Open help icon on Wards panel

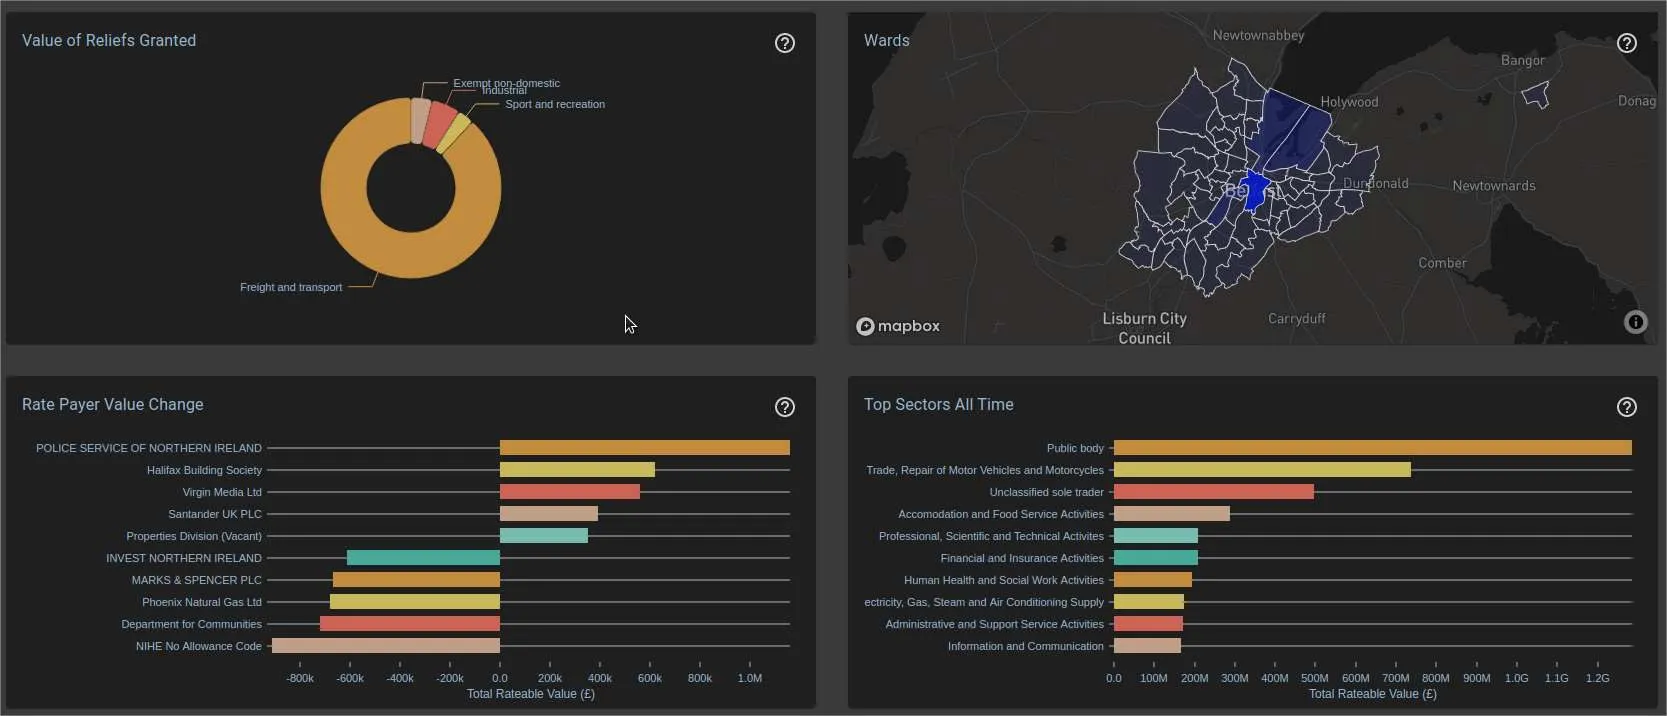click(1627, 43)
